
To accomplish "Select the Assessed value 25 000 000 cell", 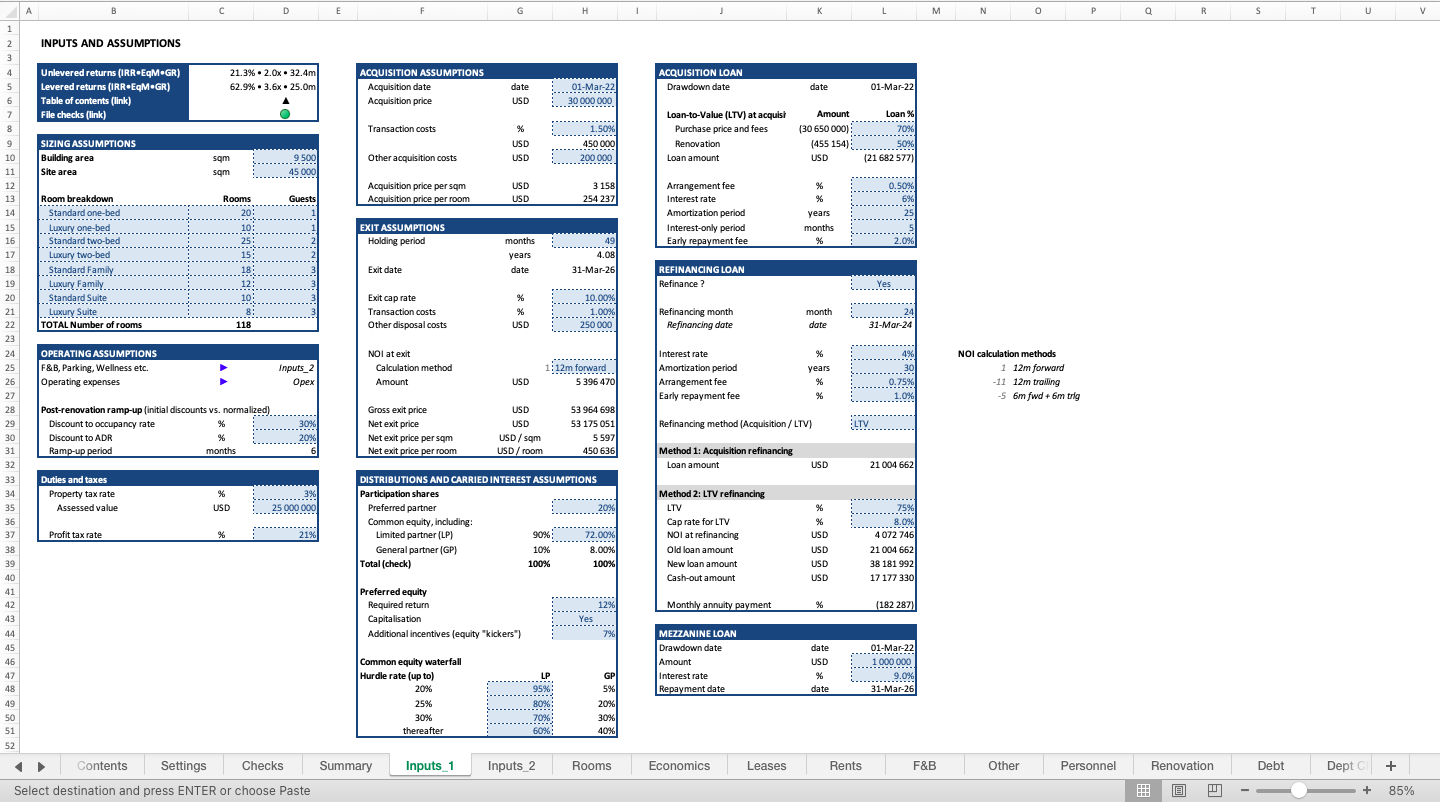I will point(286,508).
